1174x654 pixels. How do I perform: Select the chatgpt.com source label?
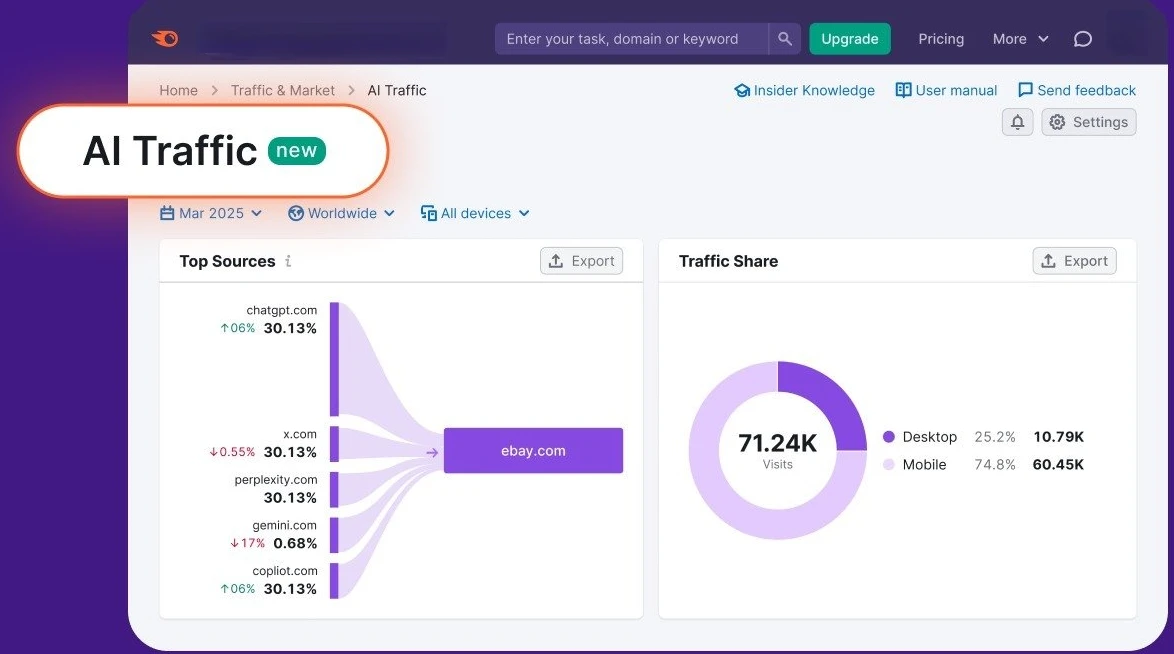click(282, 310)
